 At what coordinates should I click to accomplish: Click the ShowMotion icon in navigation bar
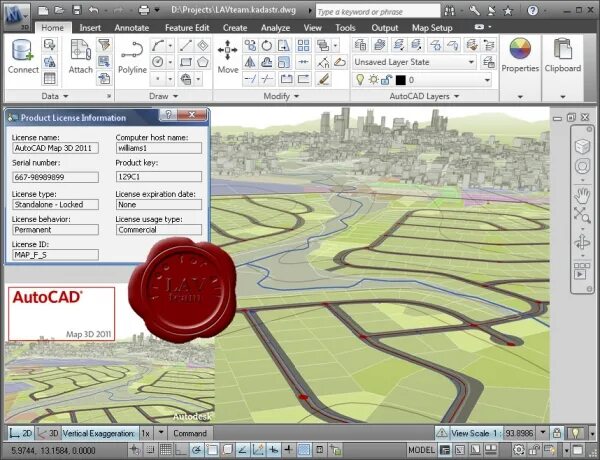(x=581, y=271)
